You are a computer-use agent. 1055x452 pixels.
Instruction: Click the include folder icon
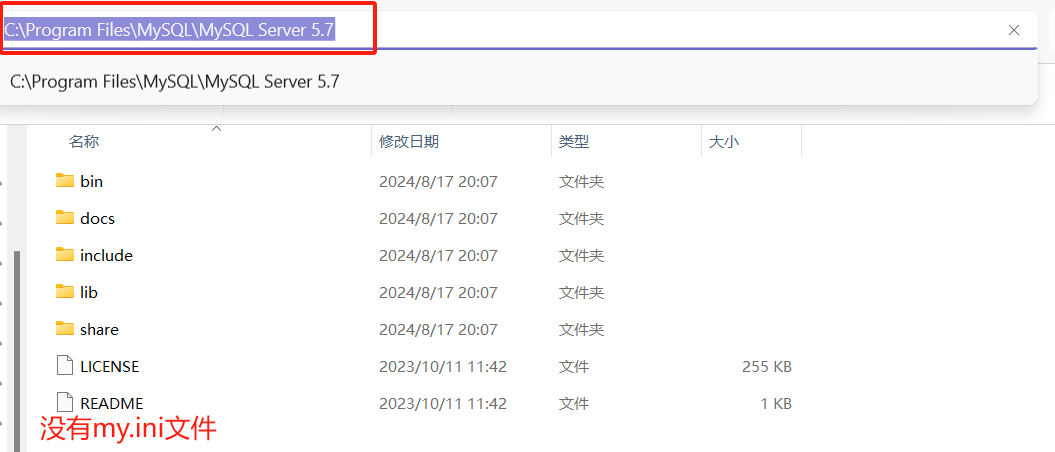tap(65, 255)
